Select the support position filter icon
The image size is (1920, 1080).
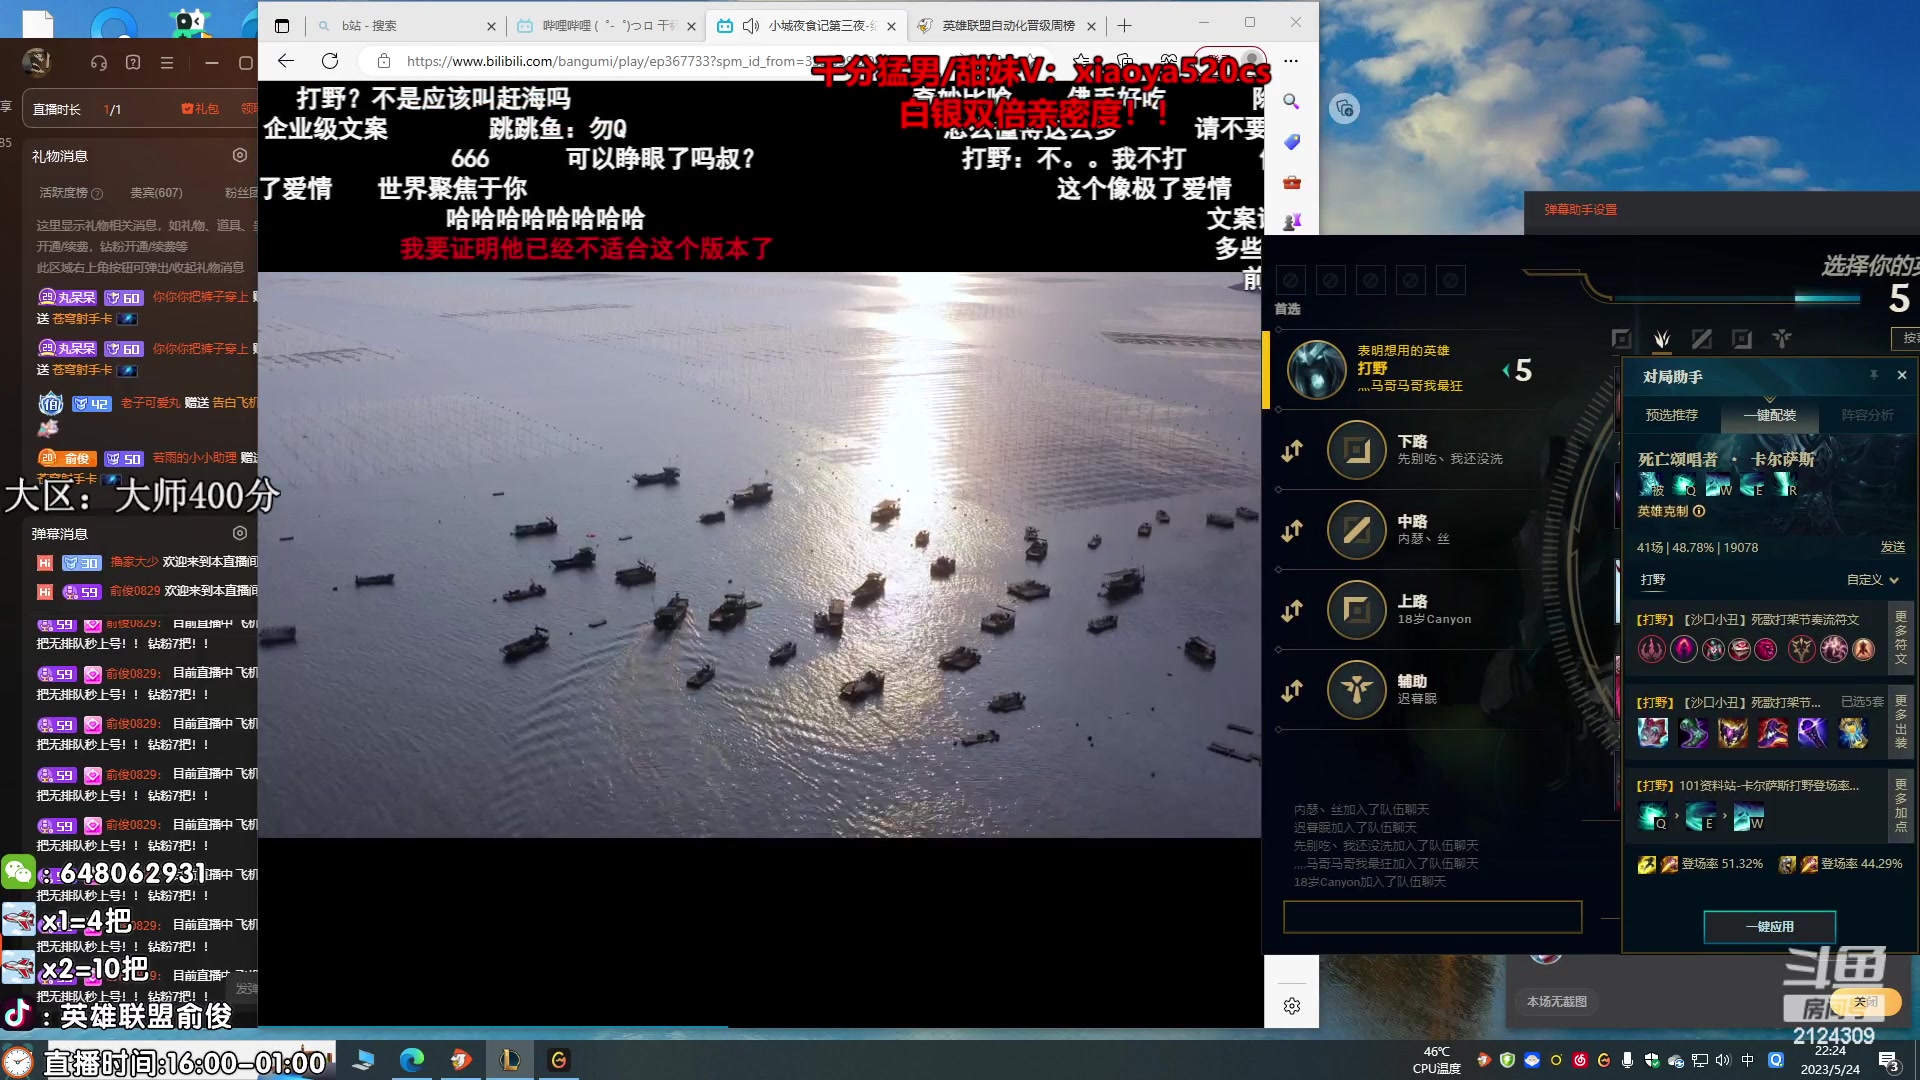(1782, 339)
